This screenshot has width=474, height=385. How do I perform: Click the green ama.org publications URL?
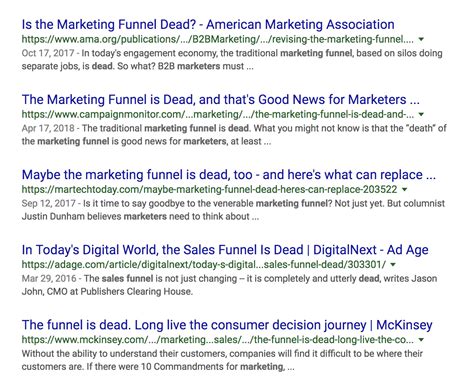(217, 39)
